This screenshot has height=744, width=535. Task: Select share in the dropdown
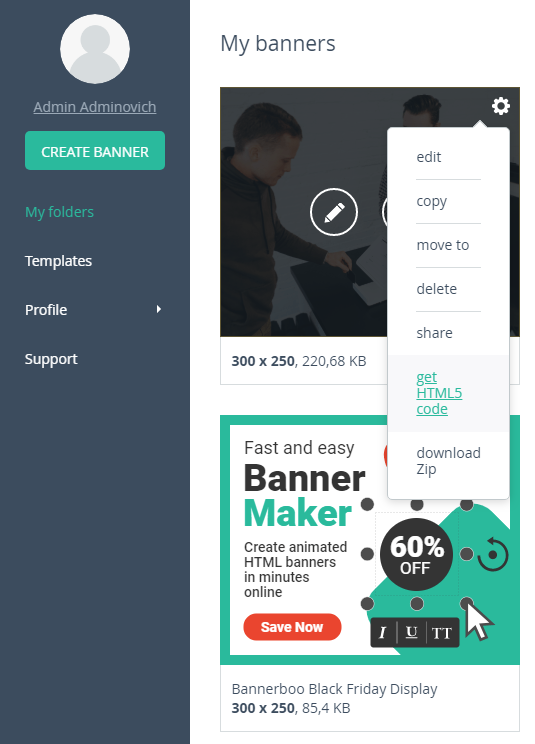434,333
